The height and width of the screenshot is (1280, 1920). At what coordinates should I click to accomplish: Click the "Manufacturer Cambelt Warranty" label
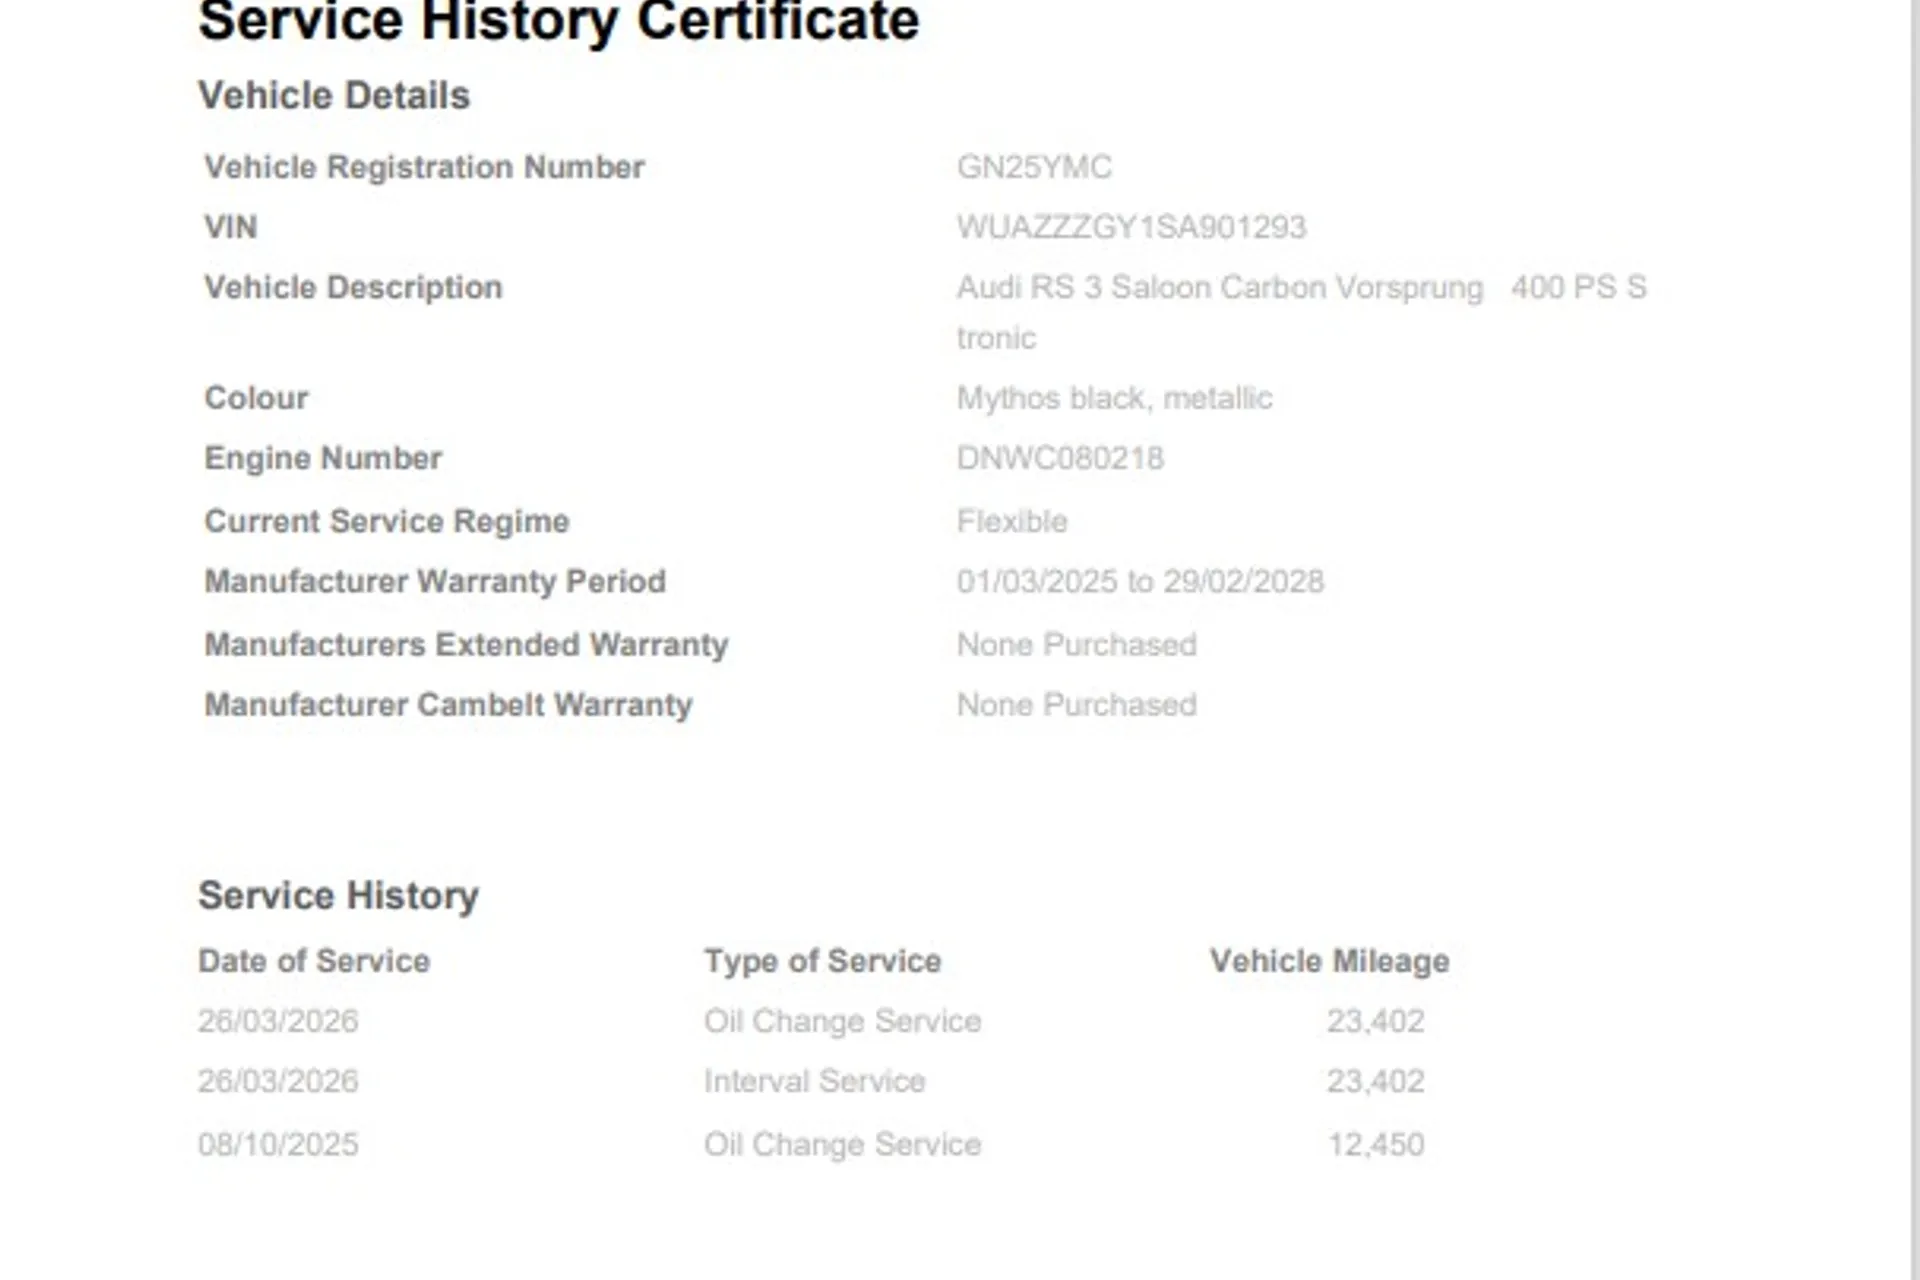[448, 705]
